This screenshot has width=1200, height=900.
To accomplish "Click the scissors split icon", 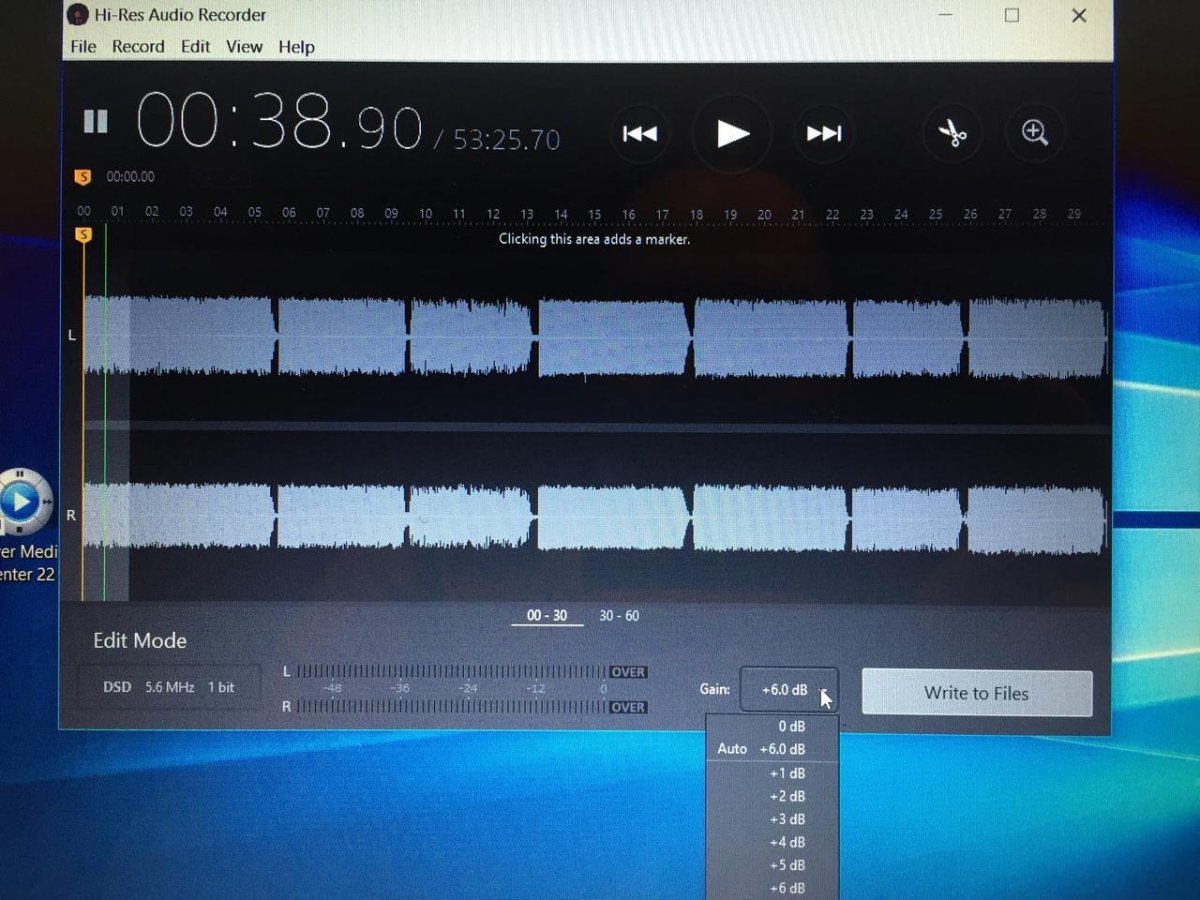I will 952,133.
